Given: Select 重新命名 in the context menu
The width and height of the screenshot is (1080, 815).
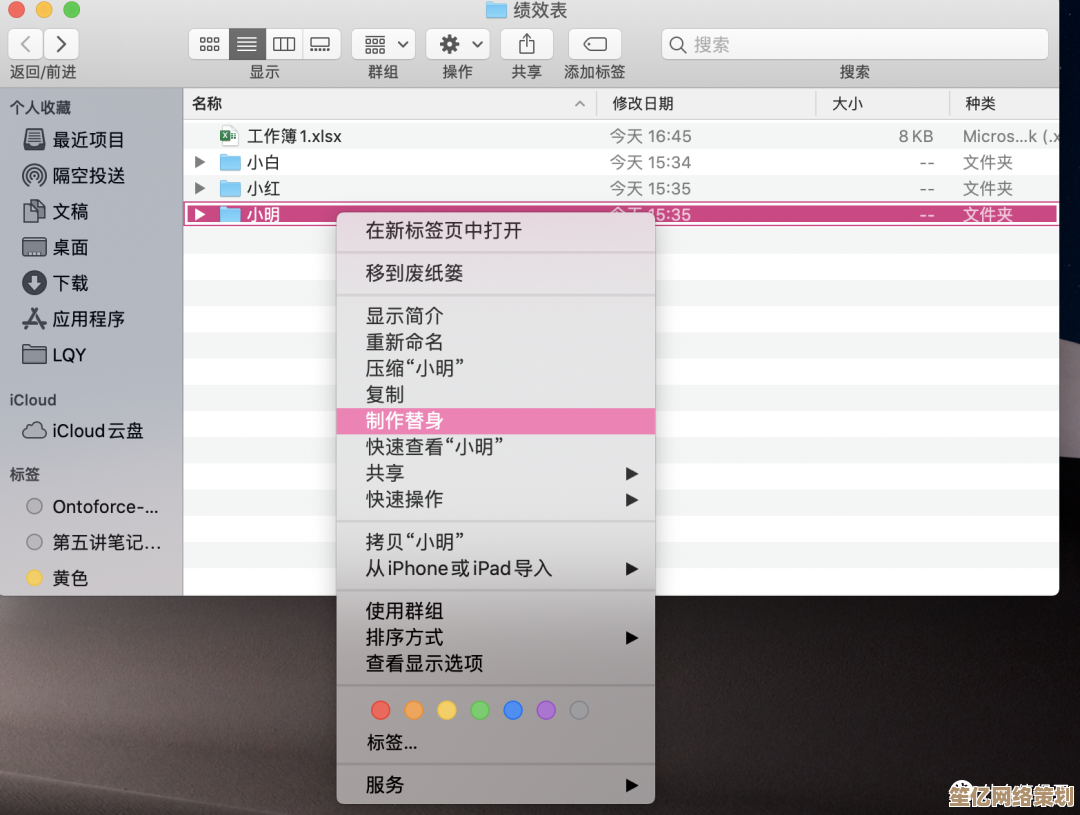Looking at the screenshot, I should click(x=404, y=342).
